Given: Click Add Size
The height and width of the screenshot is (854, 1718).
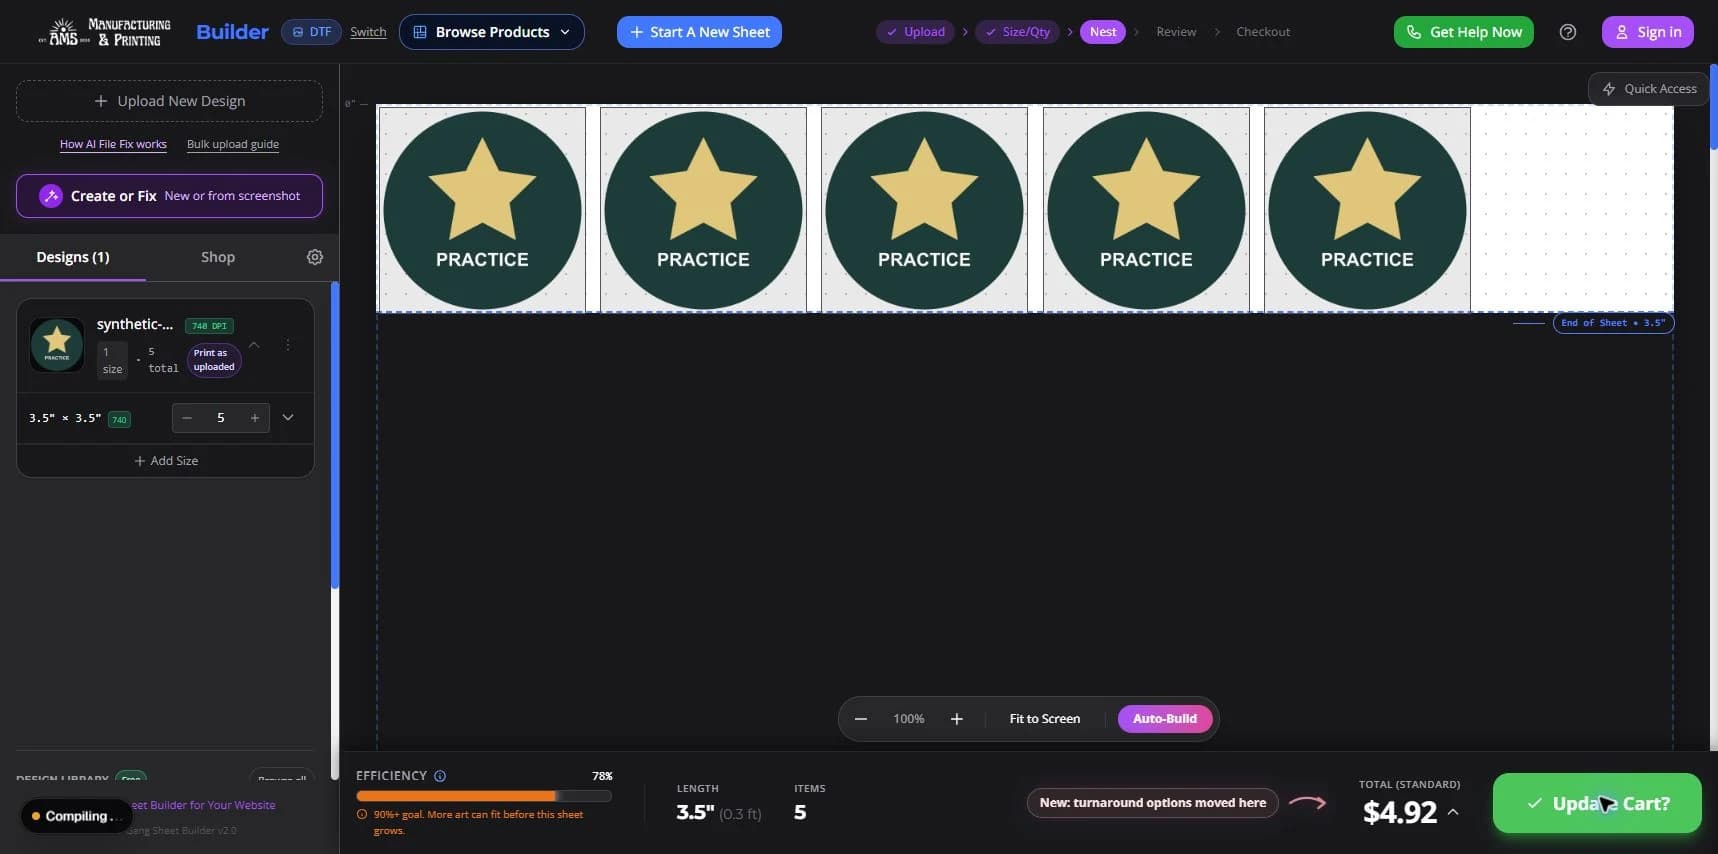Looking at the screenshot, I should (166, 461).
